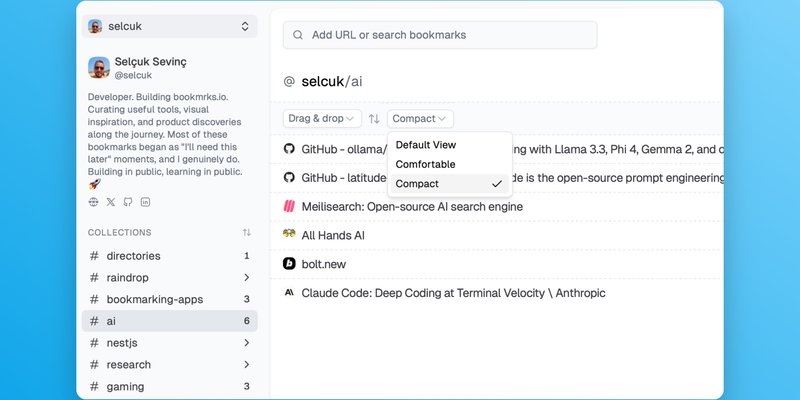Open the nestjs collection
The width and height of the screenshot is (800, 400).
pos(169,343)
